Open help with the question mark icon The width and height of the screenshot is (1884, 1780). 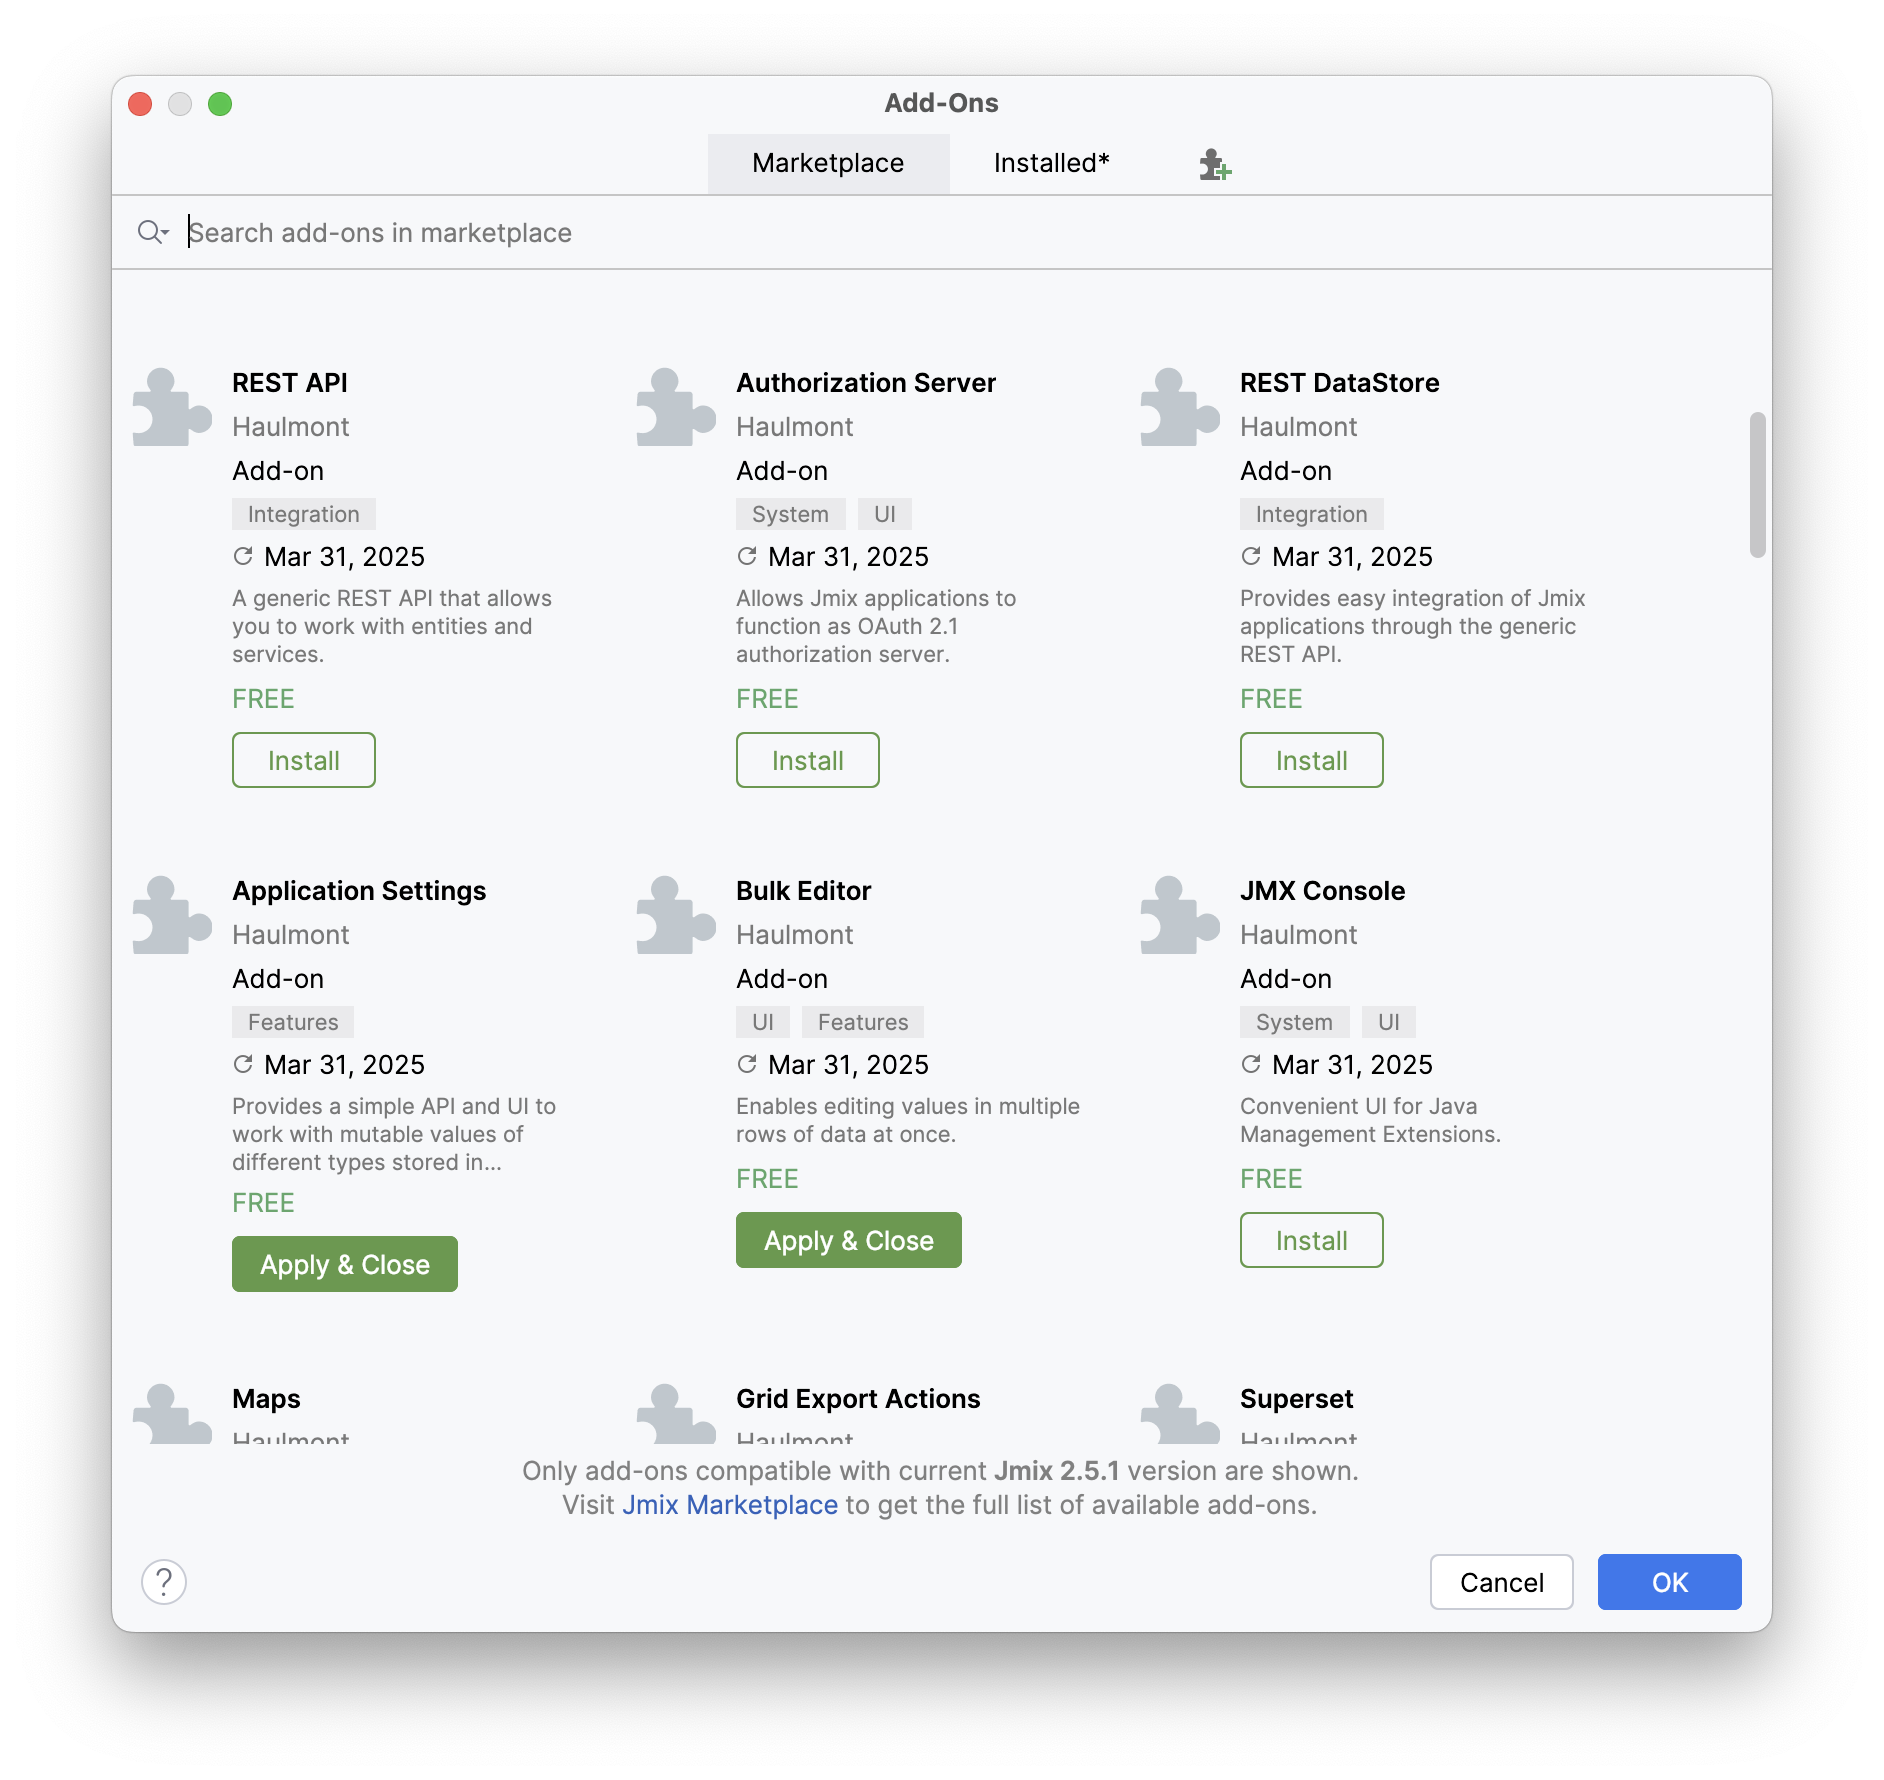[164, 1582]
